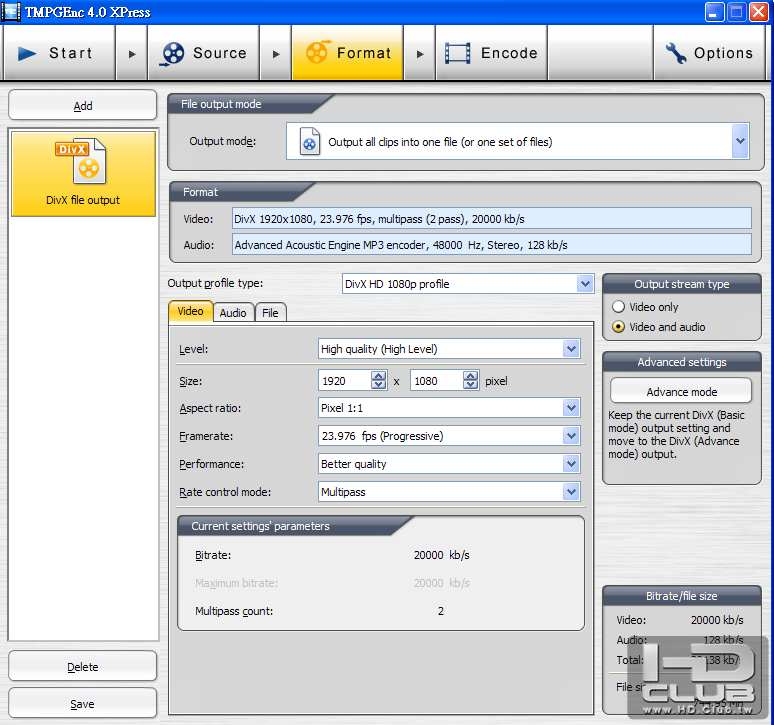Image resolution: width=774 pixels, height=725 pixels.
Task: Increase the width with the spinner up arrow
Action: point(379,376)
